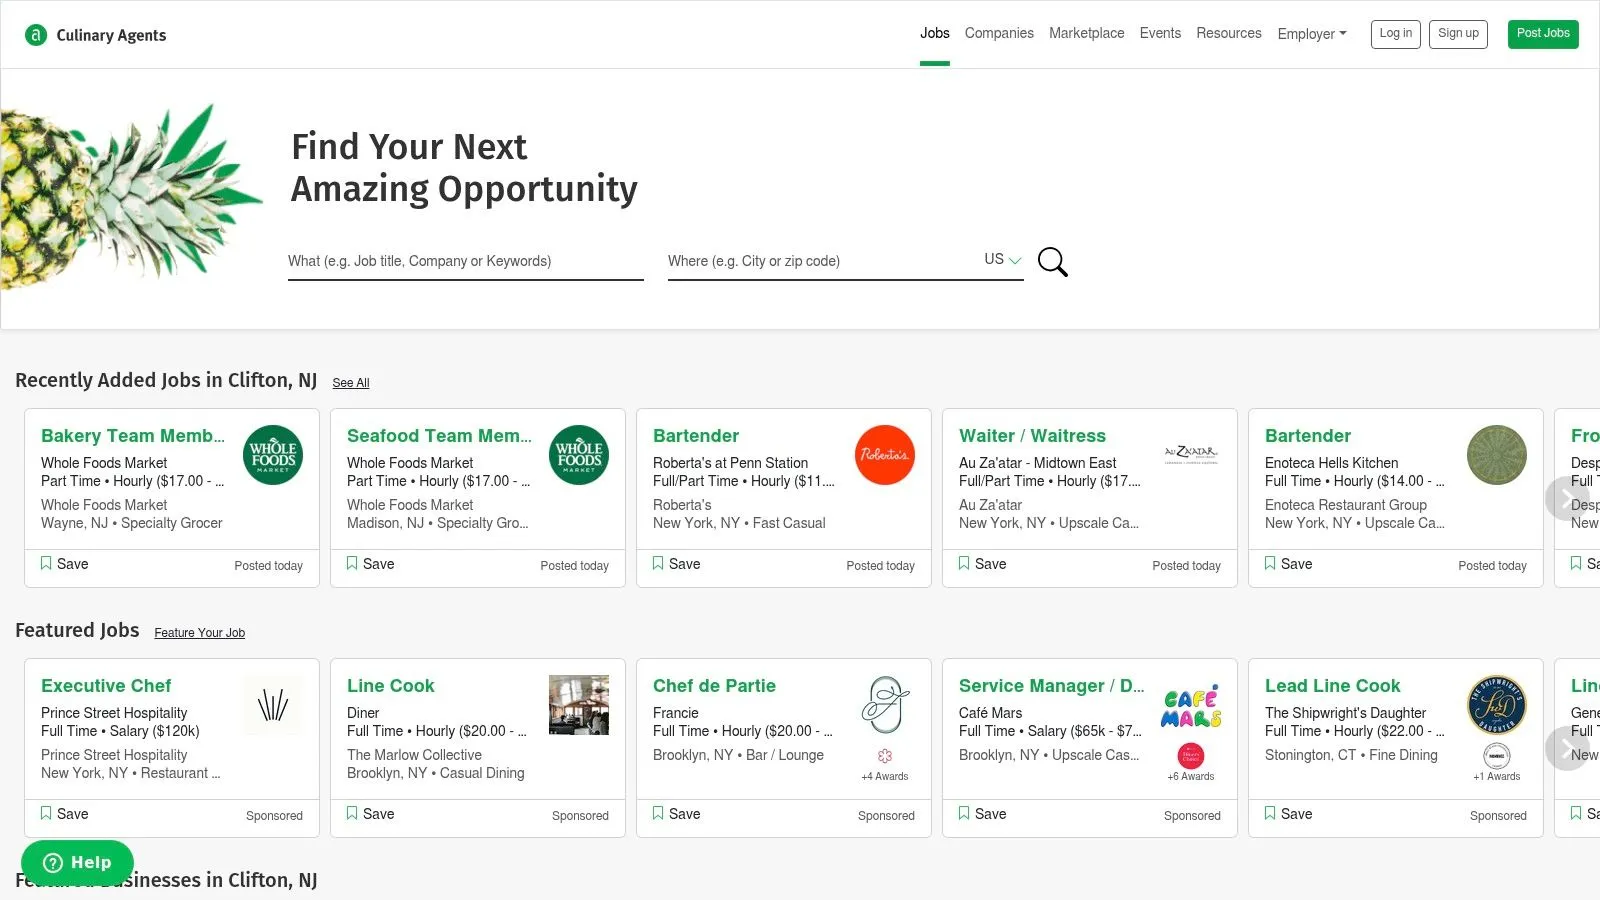The height and width of the screenshot is (900, 1600).
Task: Click the Log in button
Action: (1396, 34)
